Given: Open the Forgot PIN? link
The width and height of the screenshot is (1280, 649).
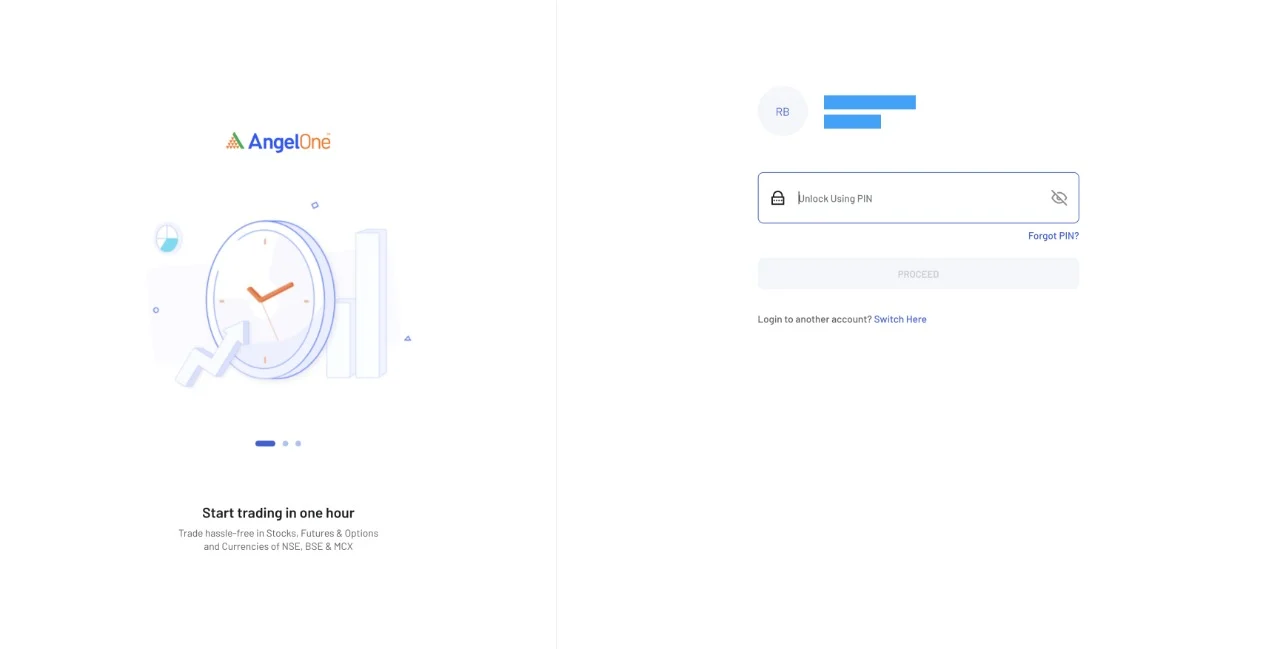Looking at the screenshot, I should 1053,236.
